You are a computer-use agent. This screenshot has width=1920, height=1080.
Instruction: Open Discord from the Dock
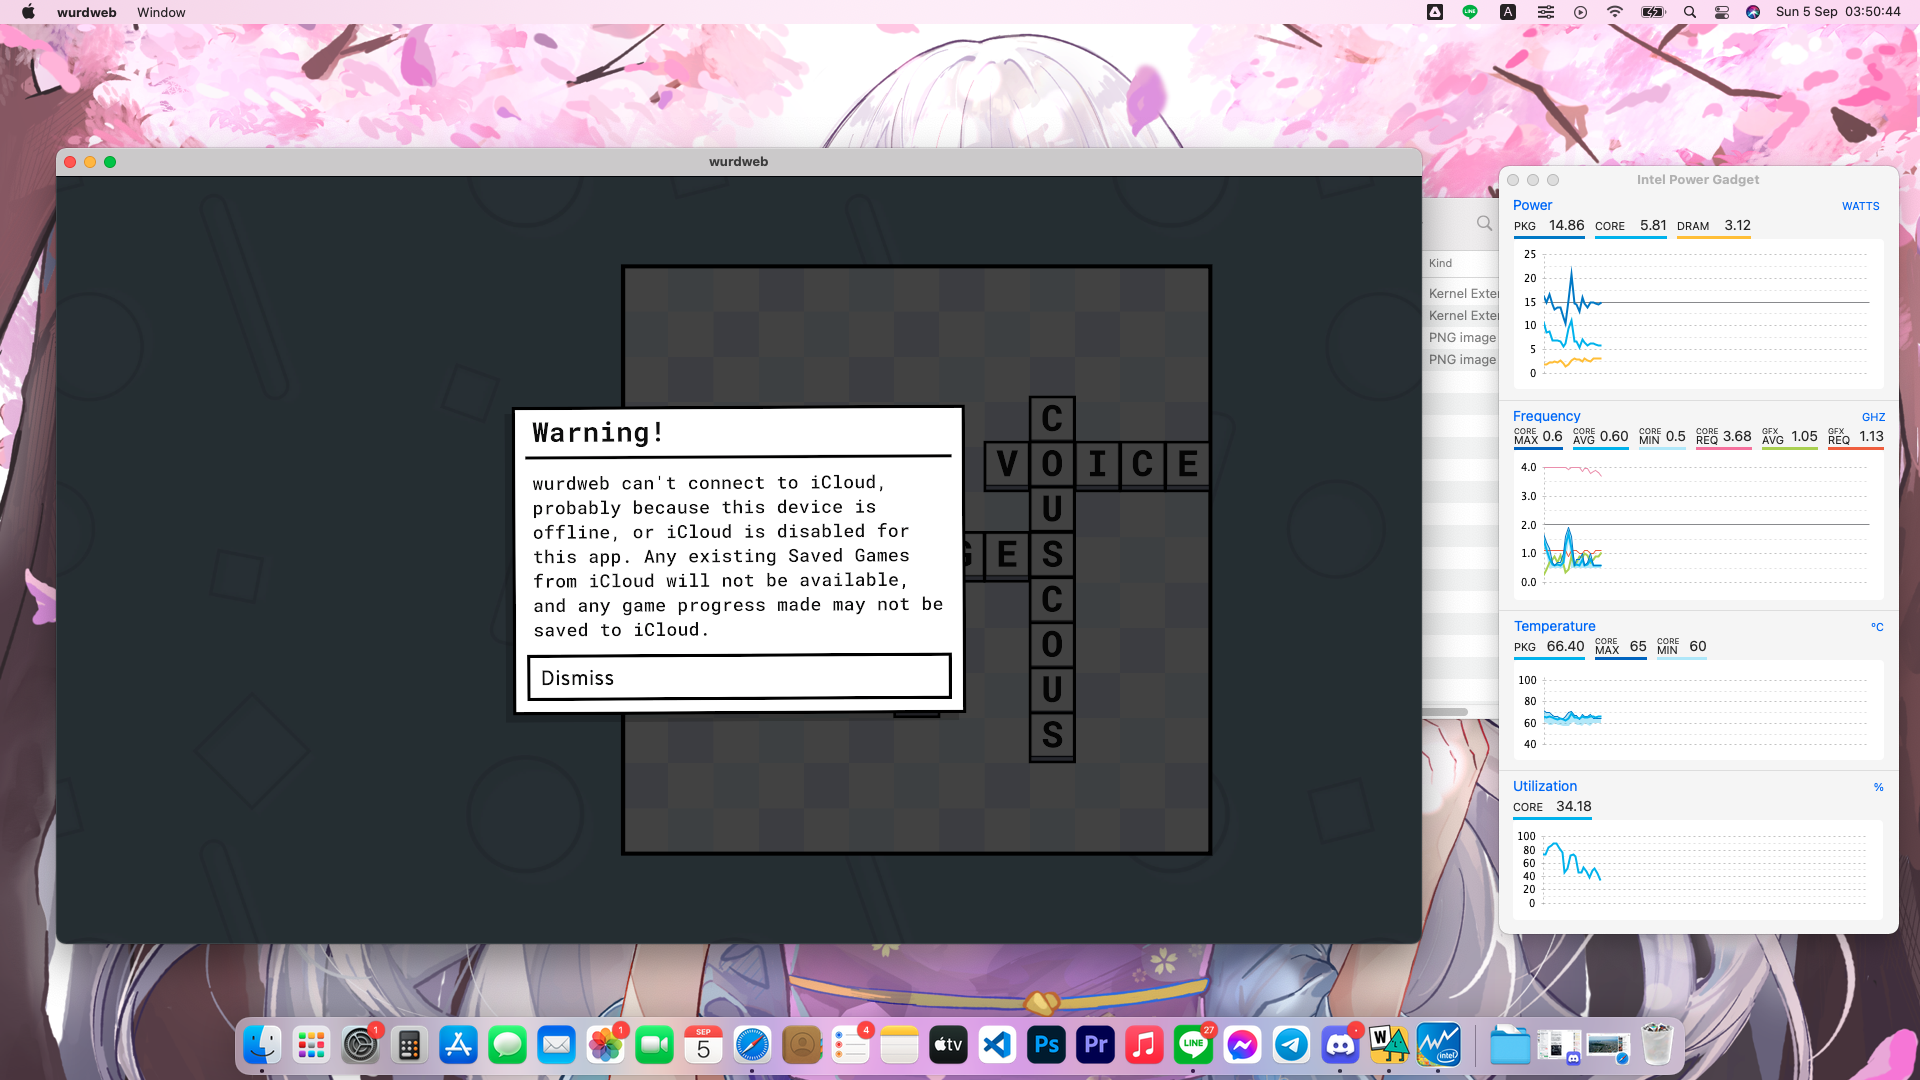pyautogui.click(x=1340, y=1045)
